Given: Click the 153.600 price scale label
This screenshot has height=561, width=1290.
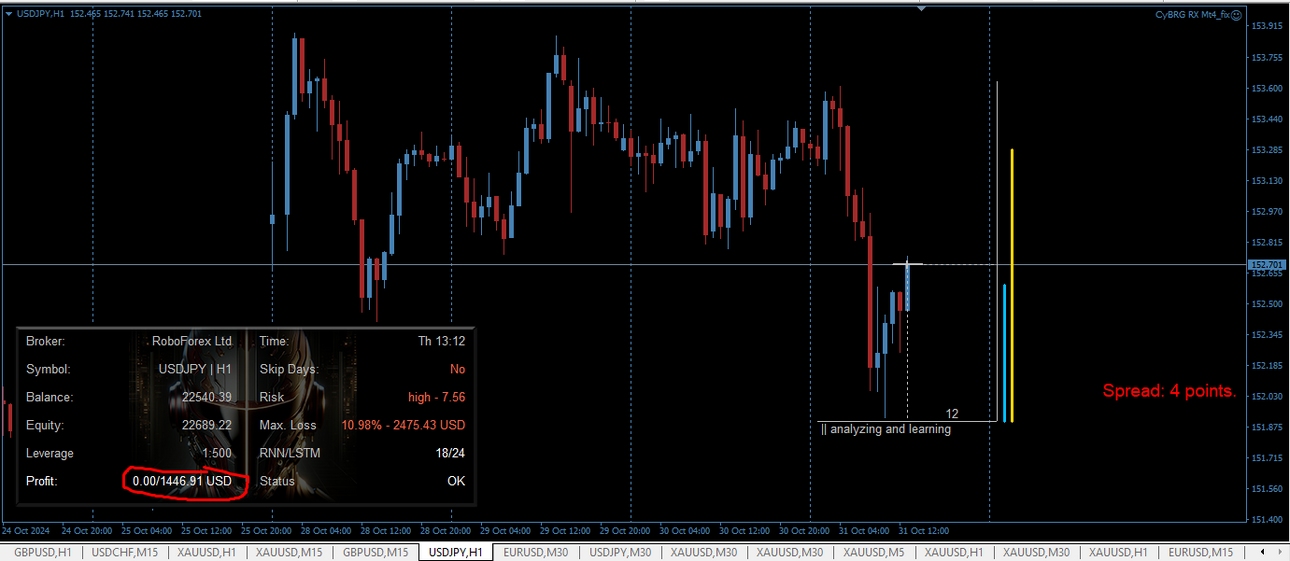Looking at the screenshot, I should coord(1267,88).
